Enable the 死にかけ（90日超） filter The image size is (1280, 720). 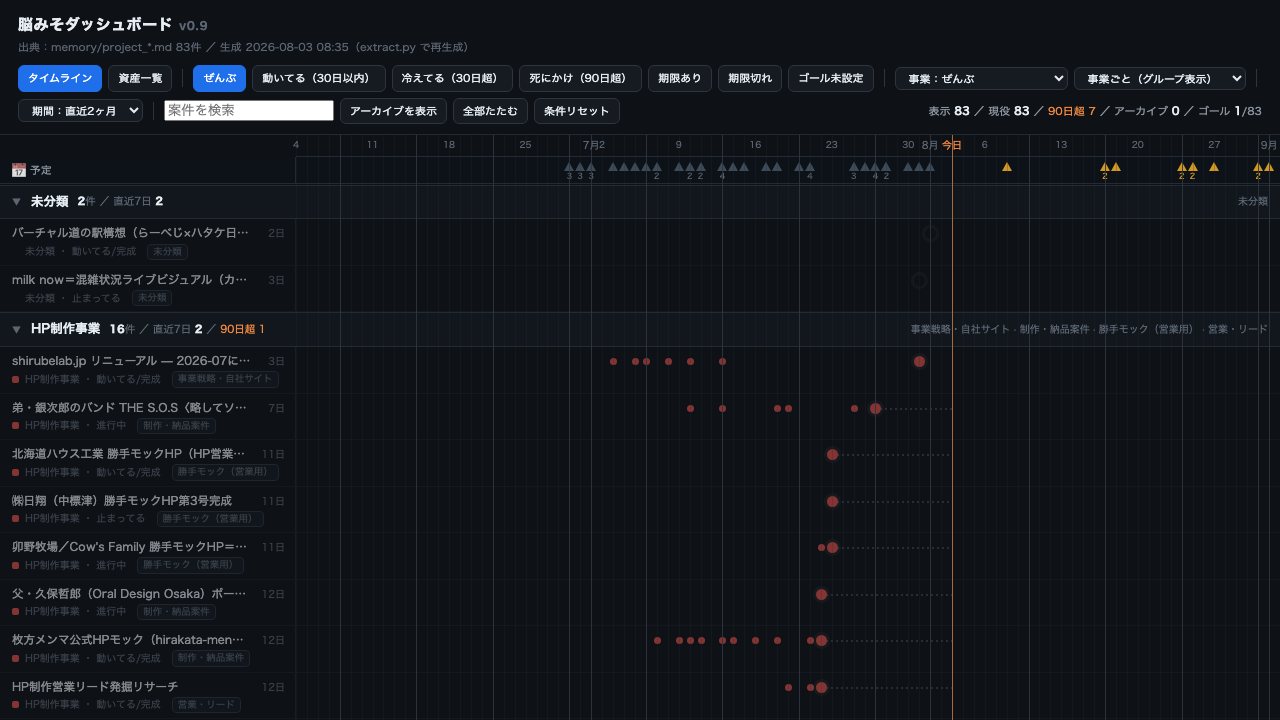click(580, 78)
